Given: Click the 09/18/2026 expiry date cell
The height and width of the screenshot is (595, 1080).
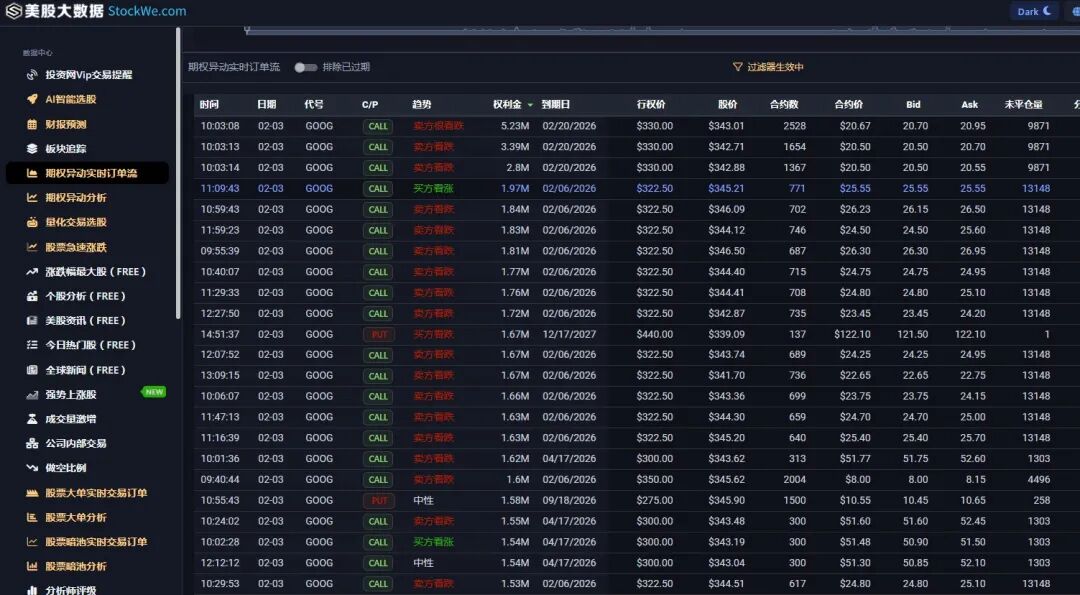Looking at the screenshot, I should (x=569, y=500).
